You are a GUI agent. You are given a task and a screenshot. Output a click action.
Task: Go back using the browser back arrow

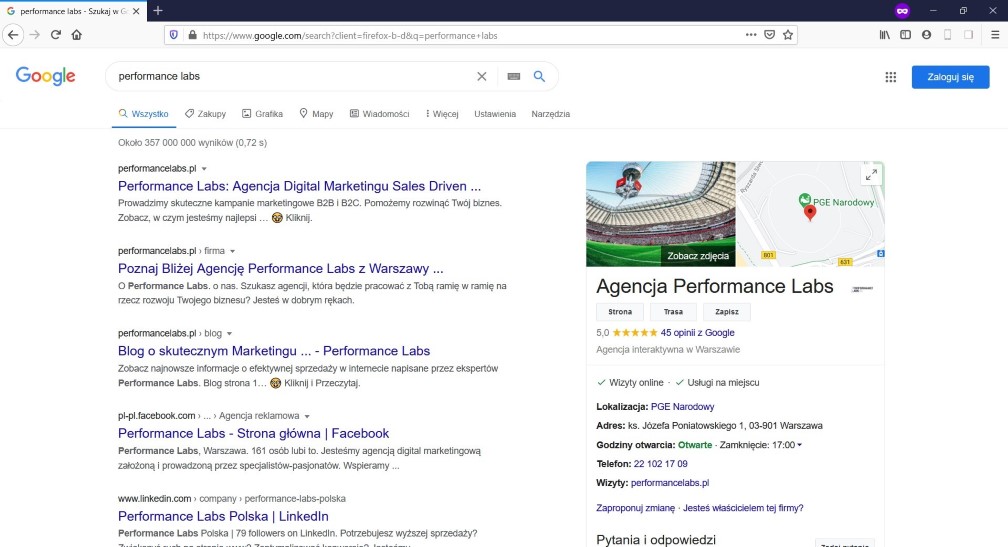tap(13, 35)
